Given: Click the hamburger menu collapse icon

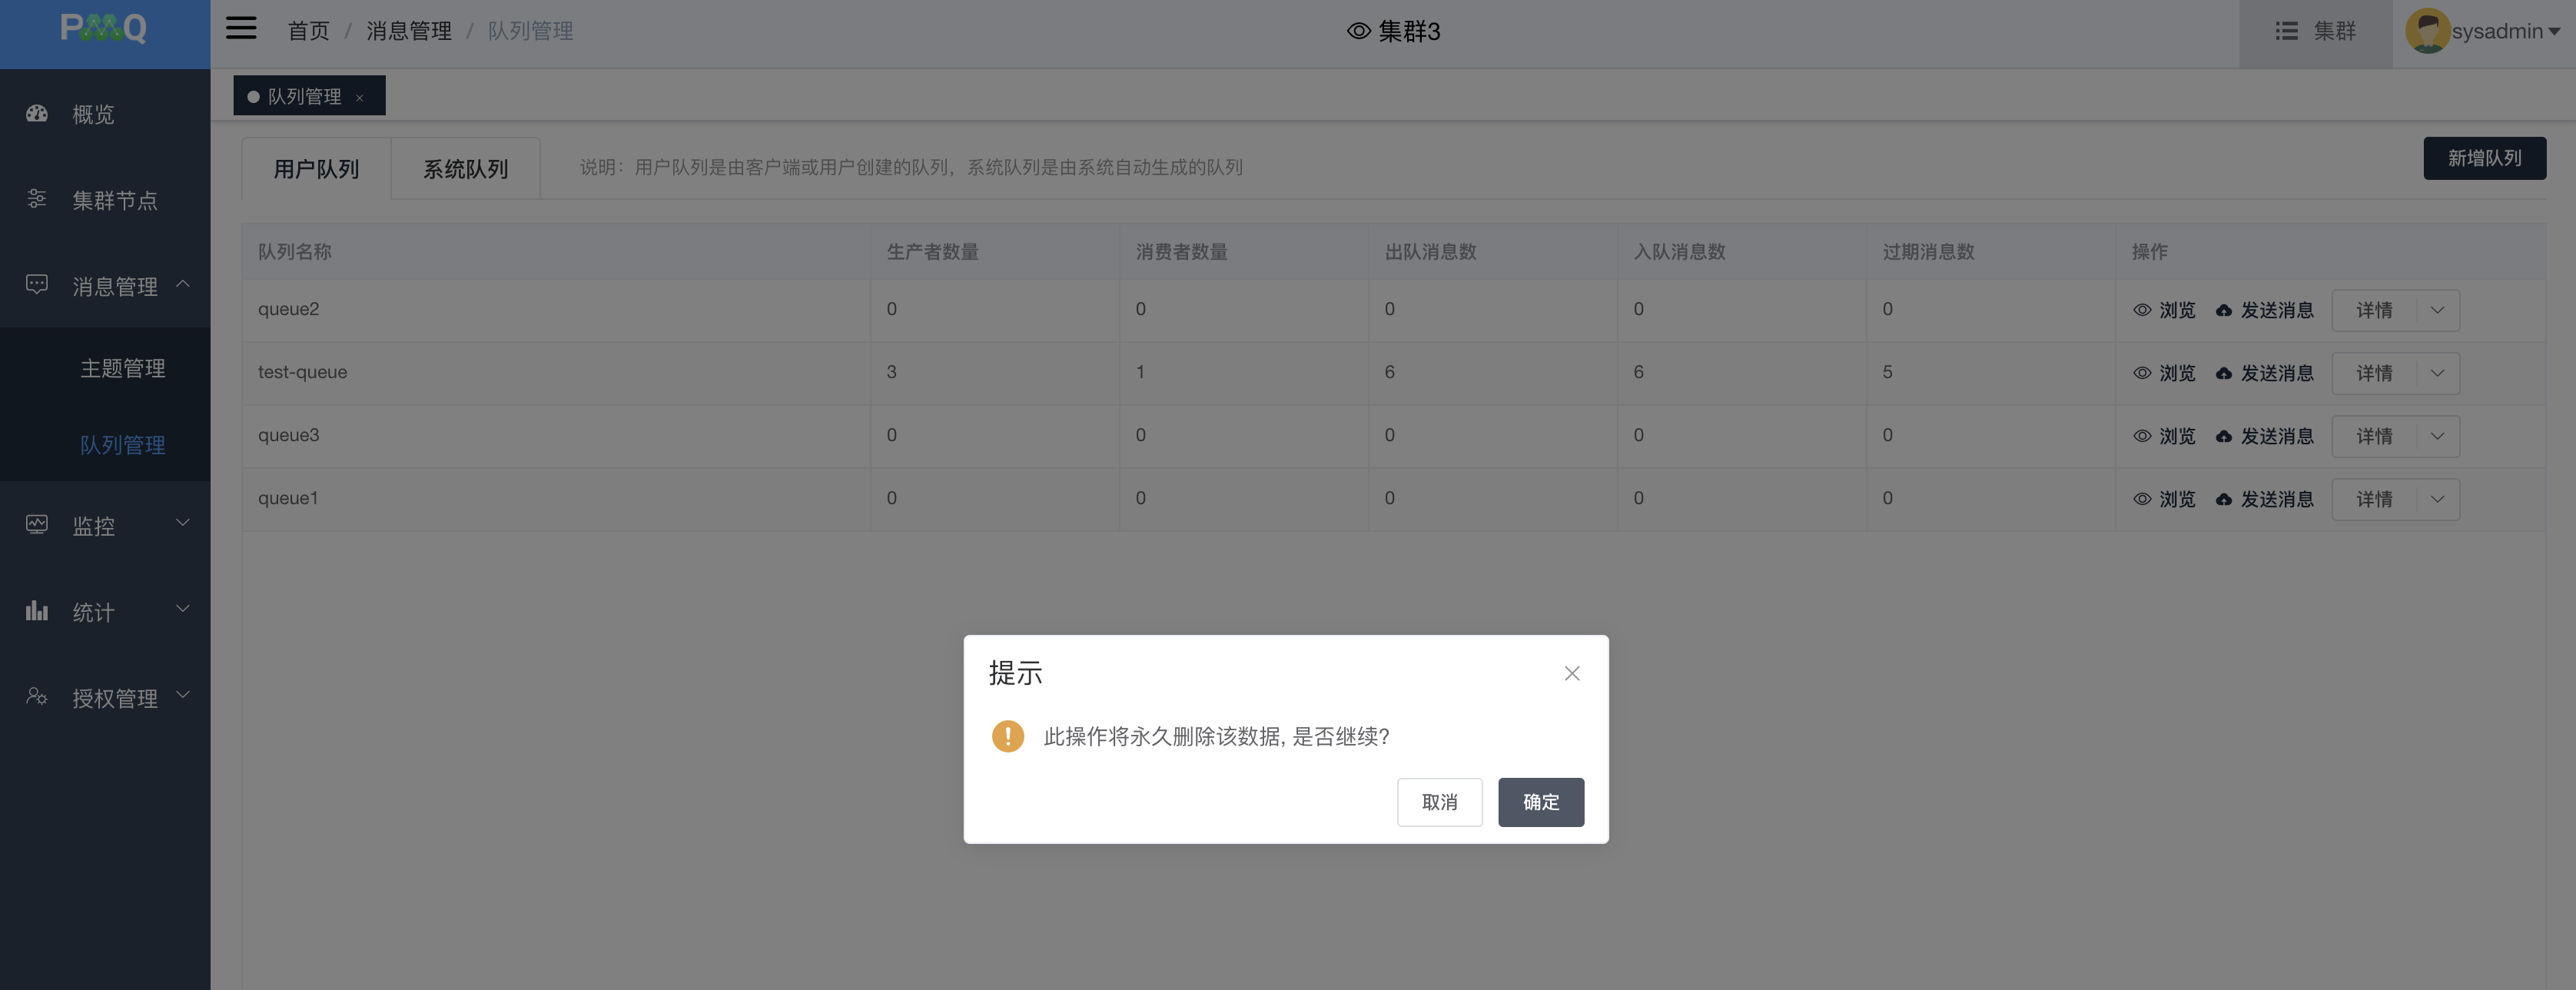Looking at the screenshot, I should point(241,28).
